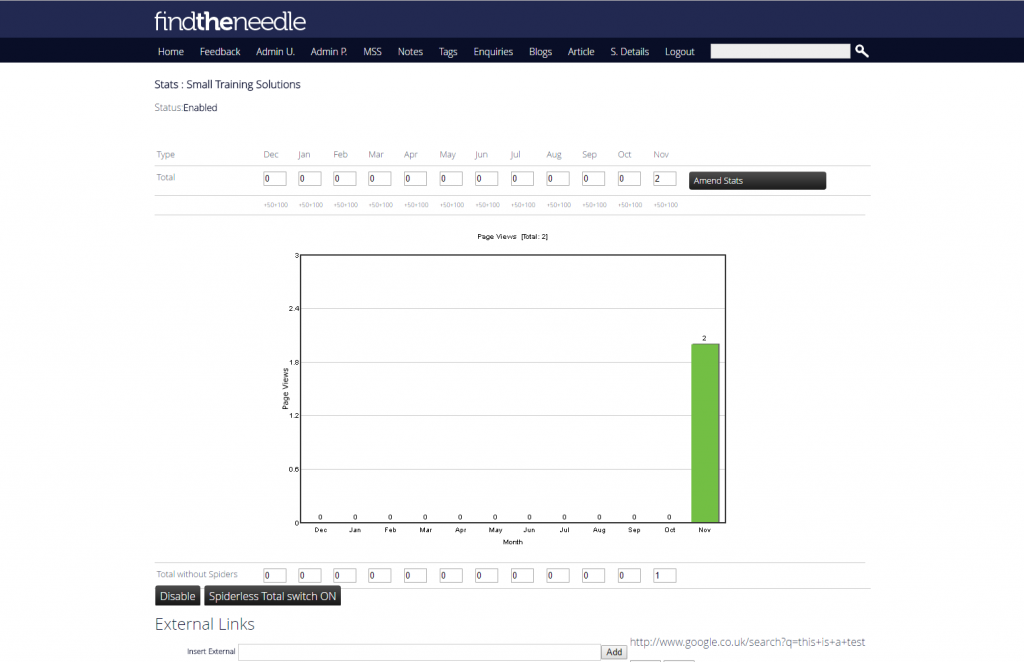Viewport: 1024px width, 662px height.
Task: Click the findtheneedle logo
Action: click(230, 21)
